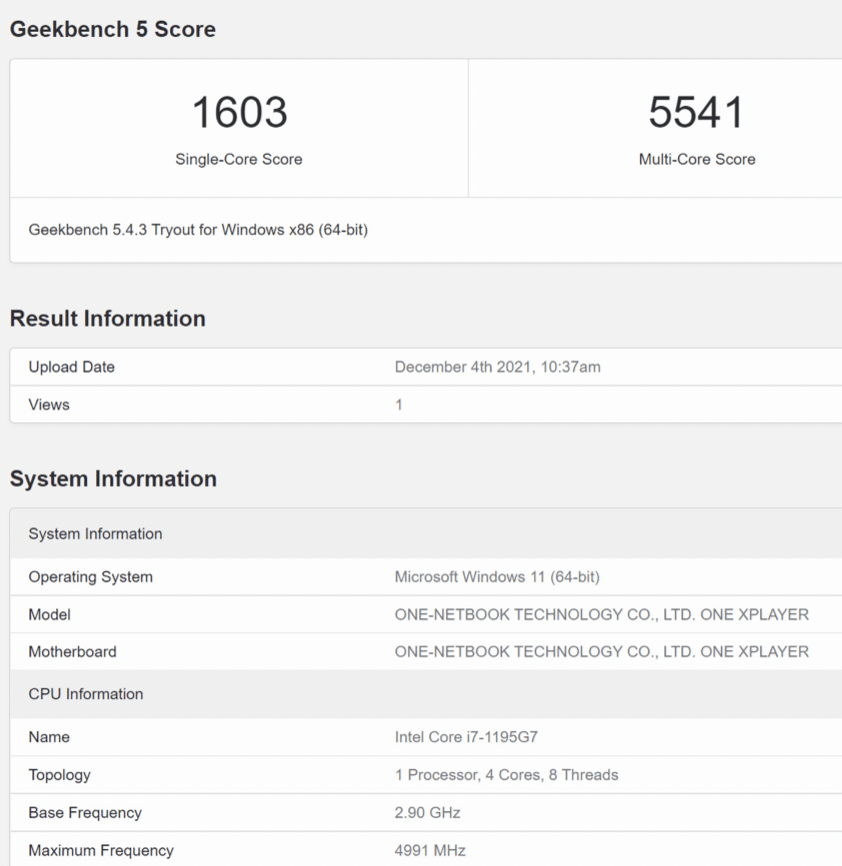This screenshot has height=866, width=842.
Task: Select the Name row under CPU Information
Action: click(x=49, y=737)
